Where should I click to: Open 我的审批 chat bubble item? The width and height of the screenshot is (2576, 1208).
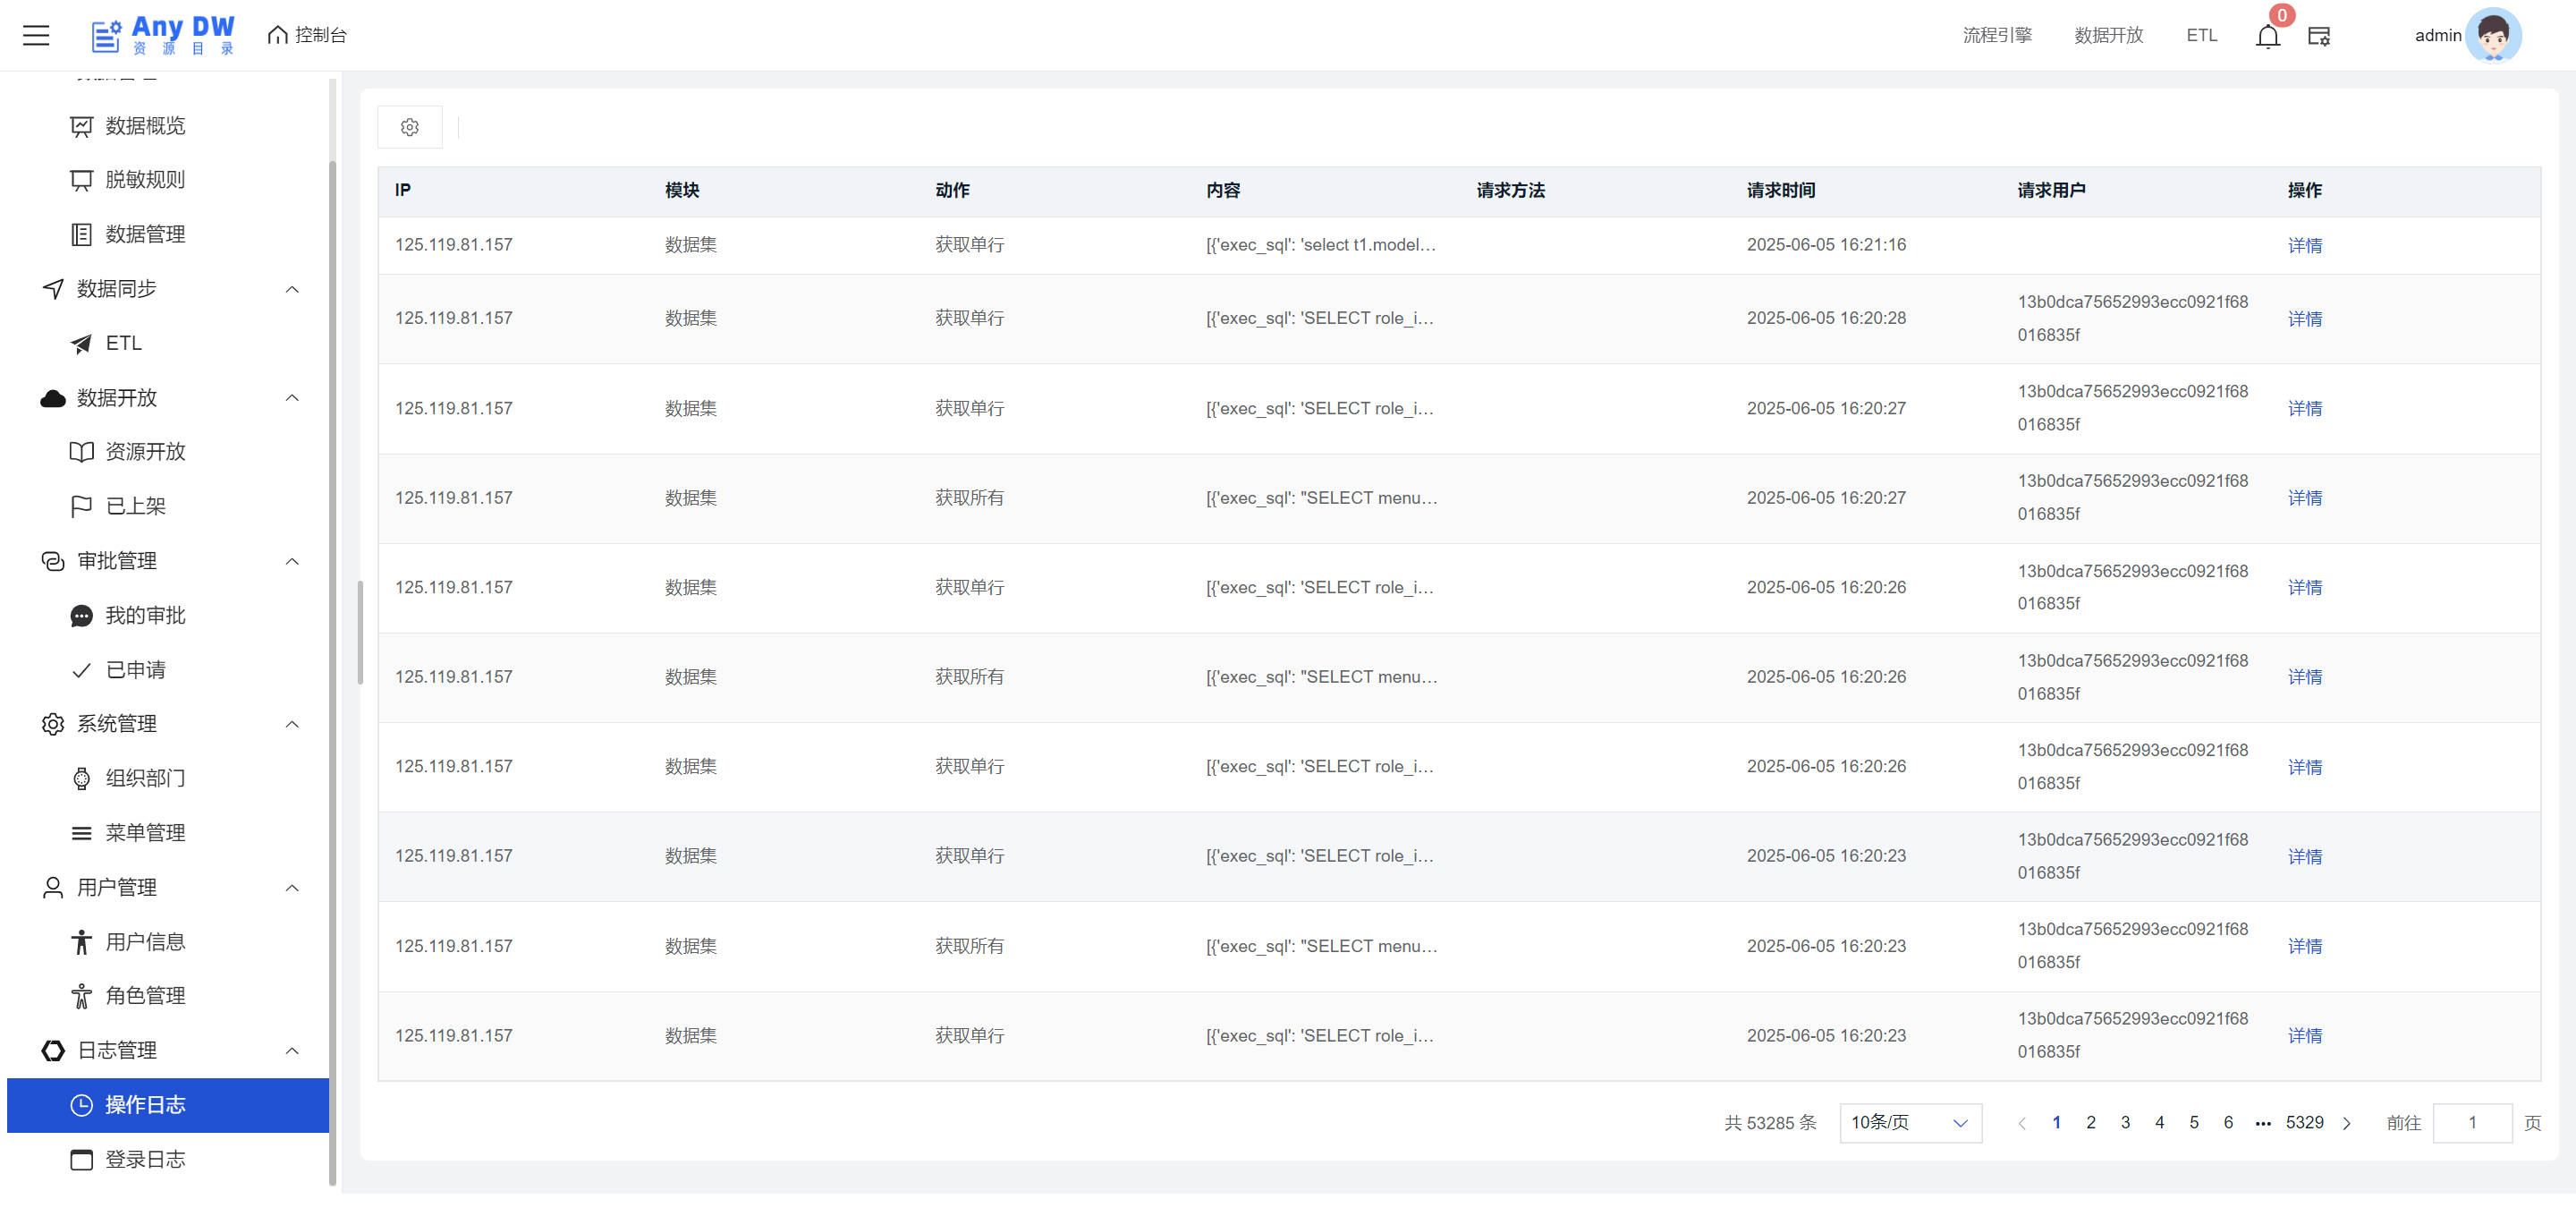[144, 615]
